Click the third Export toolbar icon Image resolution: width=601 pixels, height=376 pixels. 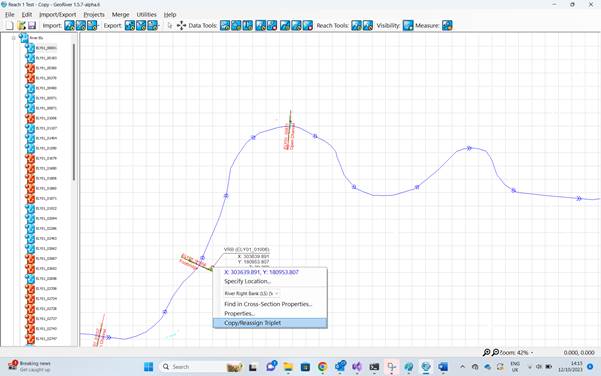(153, 26)
